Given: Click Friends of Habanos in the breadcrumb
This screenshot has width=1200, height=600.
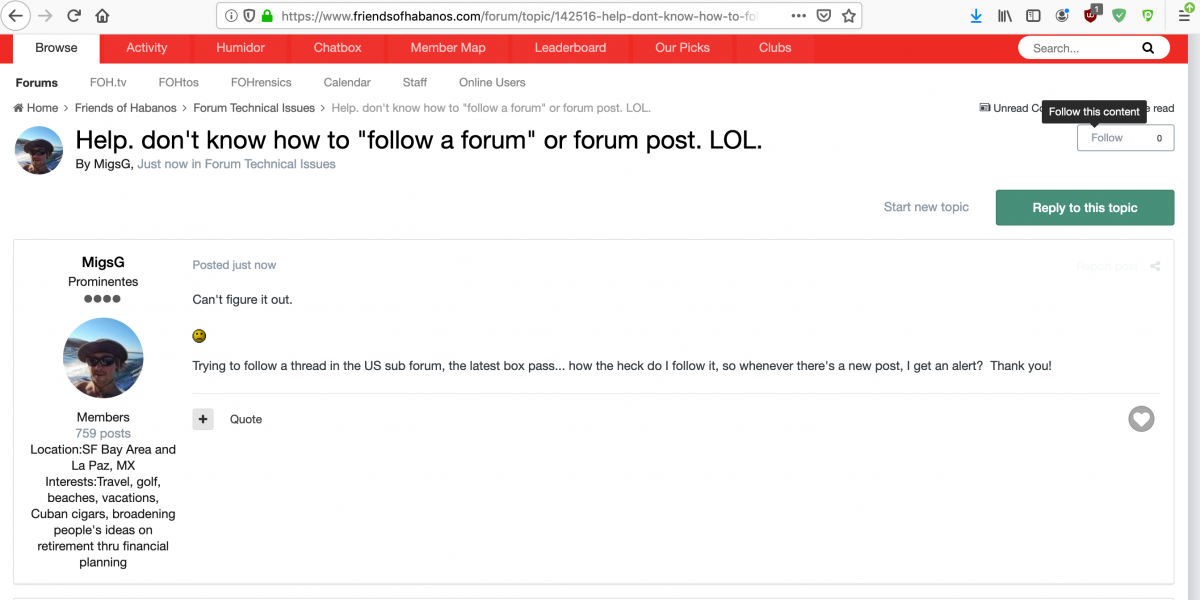Looking at the screenshot, I should point(125,108).
